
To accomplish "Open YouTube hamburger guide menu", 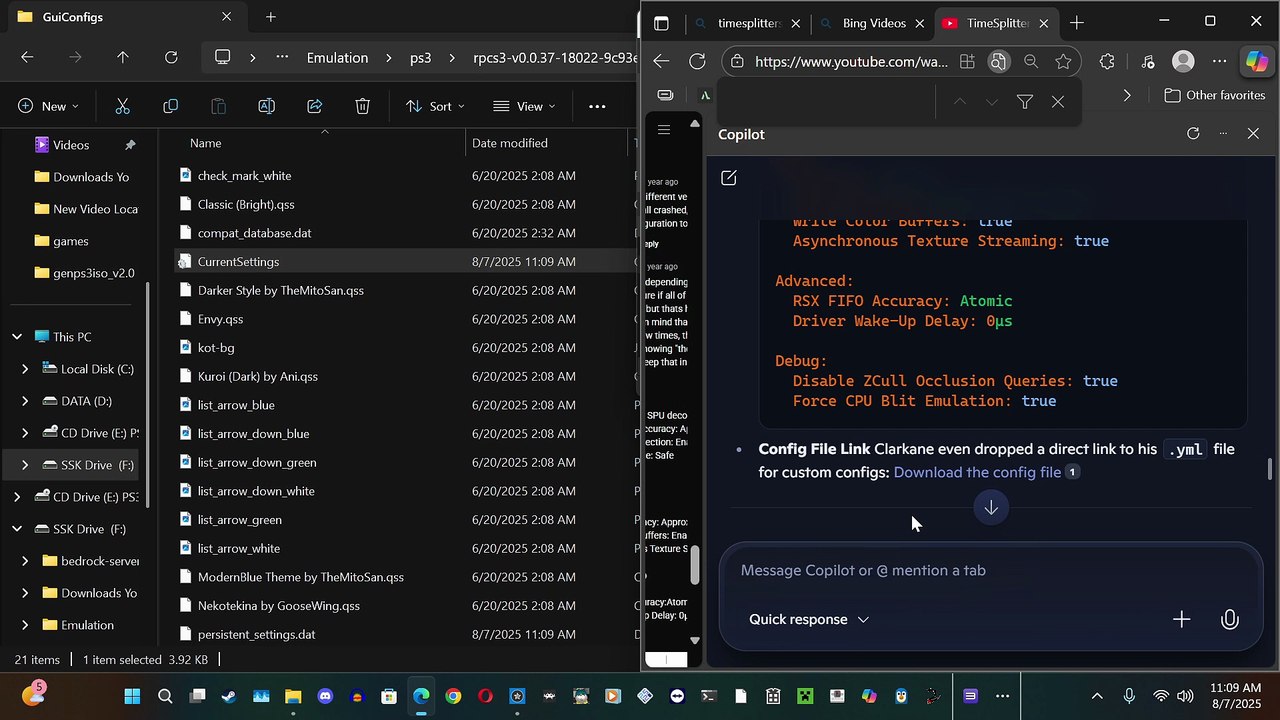I will coord(664,130).
